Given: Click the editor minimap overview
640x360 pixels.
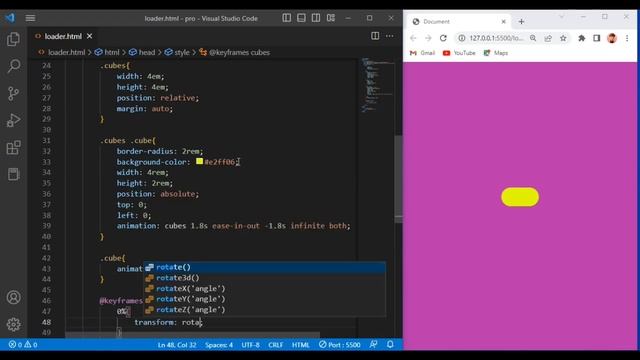Looking at the screenshot, I should [x=378, y=85].
